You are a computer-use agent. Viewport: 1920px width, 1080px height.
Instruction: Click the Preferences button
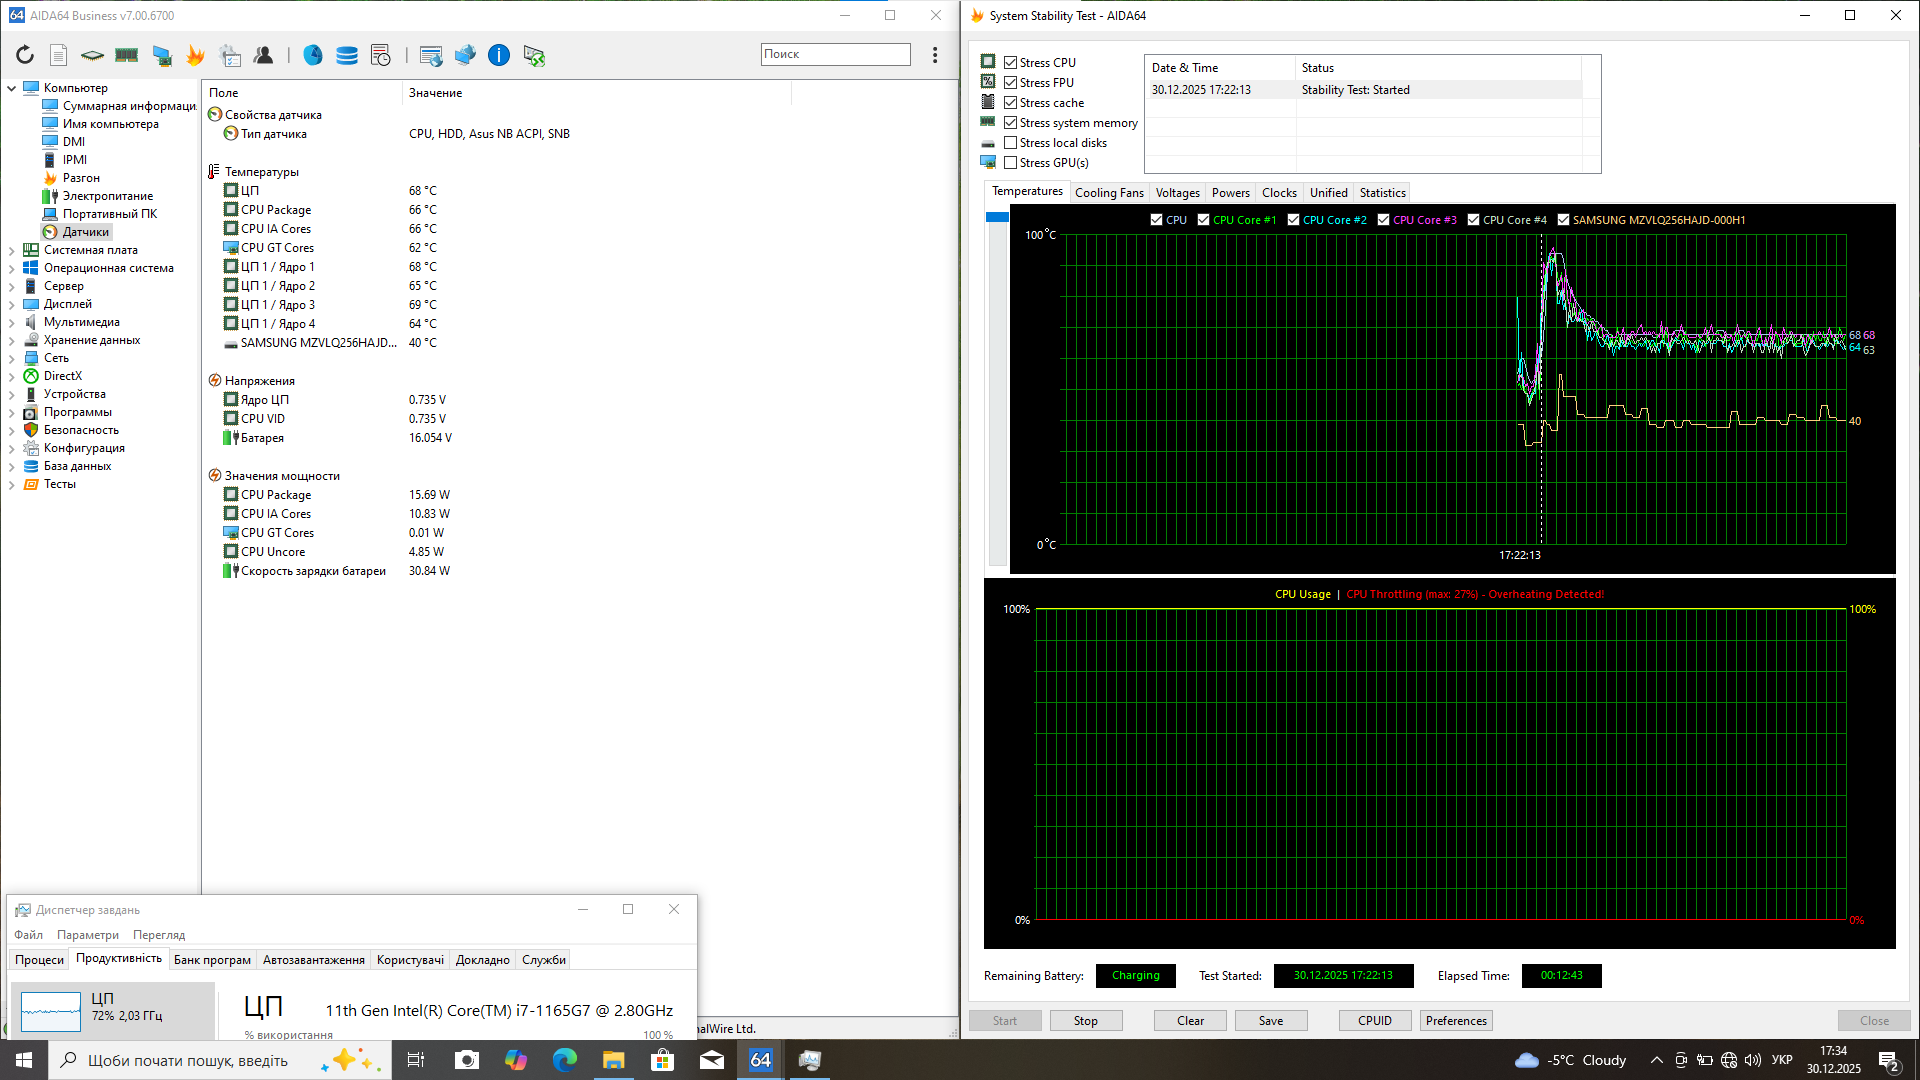(1456, 1020)
